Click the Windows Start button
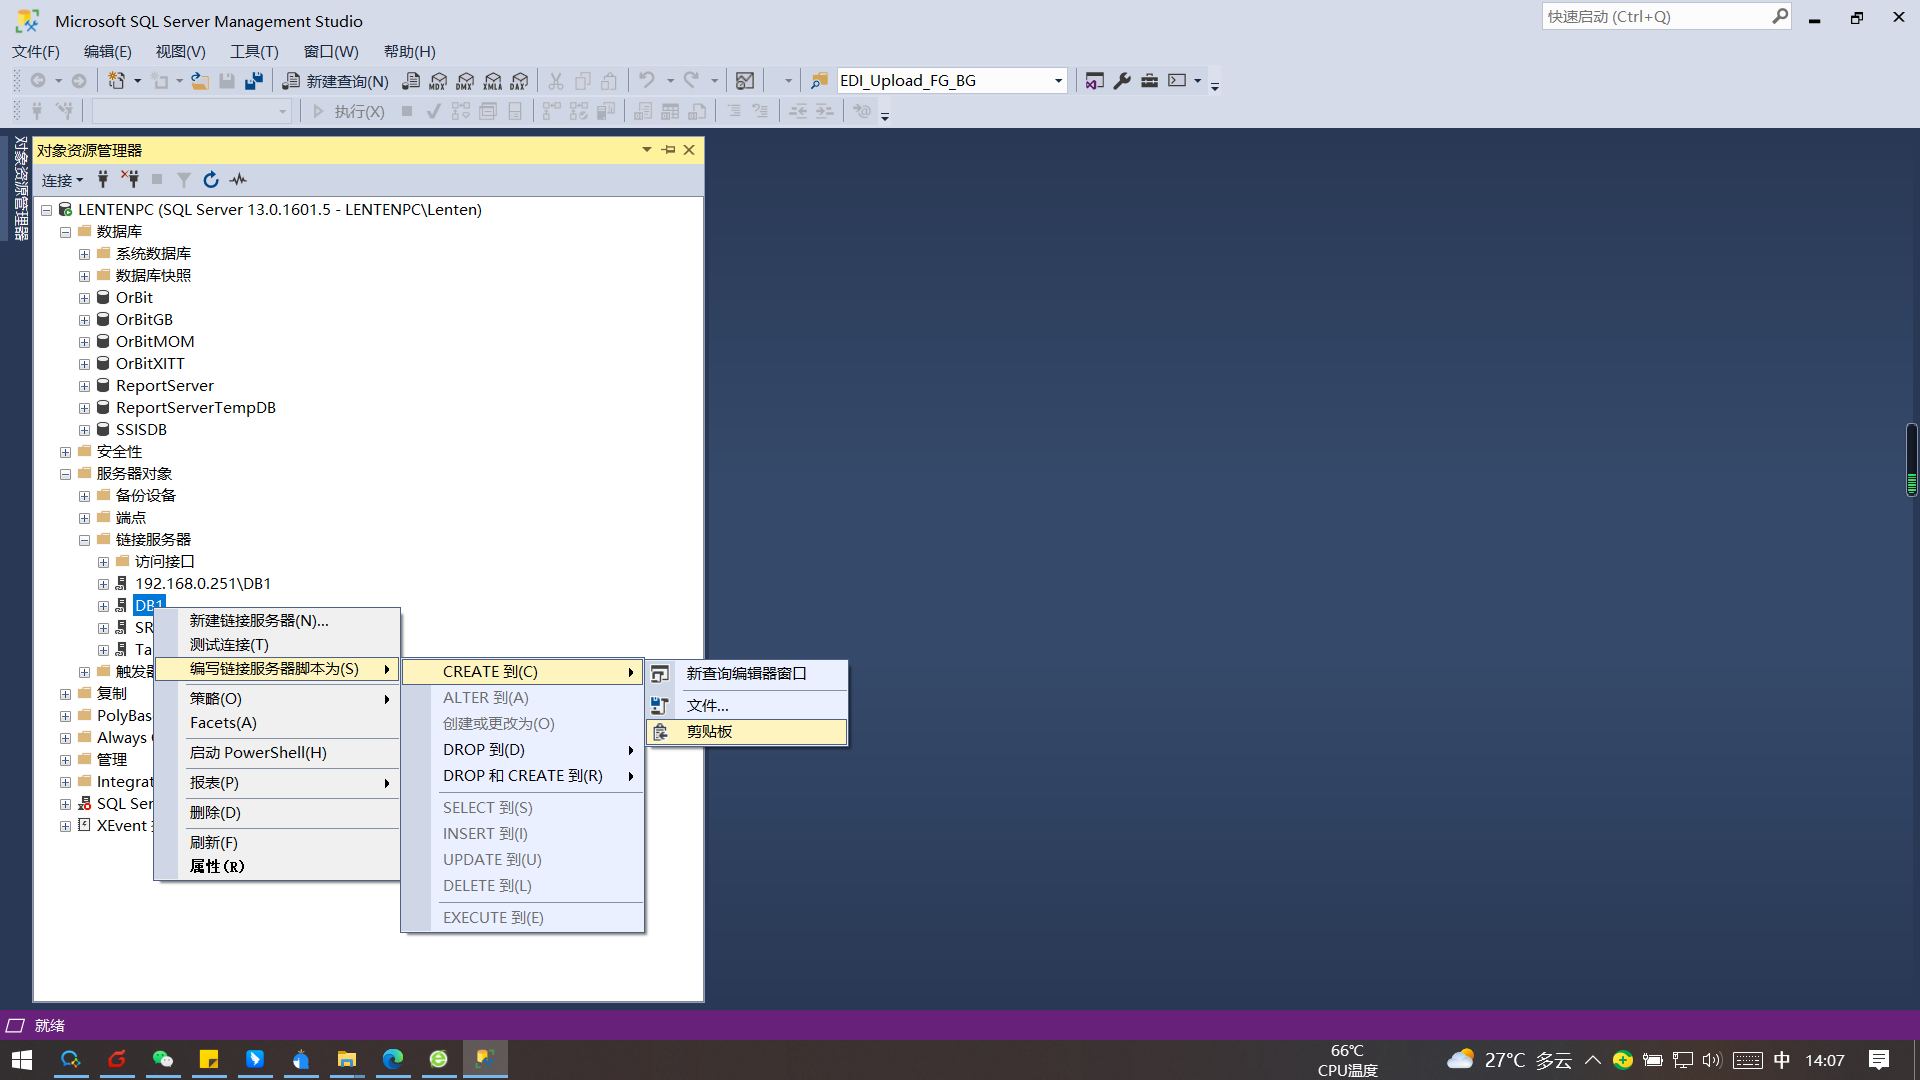1920x1080 pixels. pyautogui.click(x=22, y=1059)
